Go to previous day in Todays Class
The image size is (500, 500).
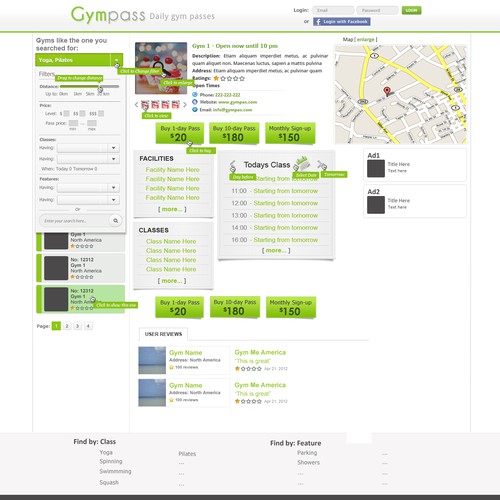click(x=233, y=165)
